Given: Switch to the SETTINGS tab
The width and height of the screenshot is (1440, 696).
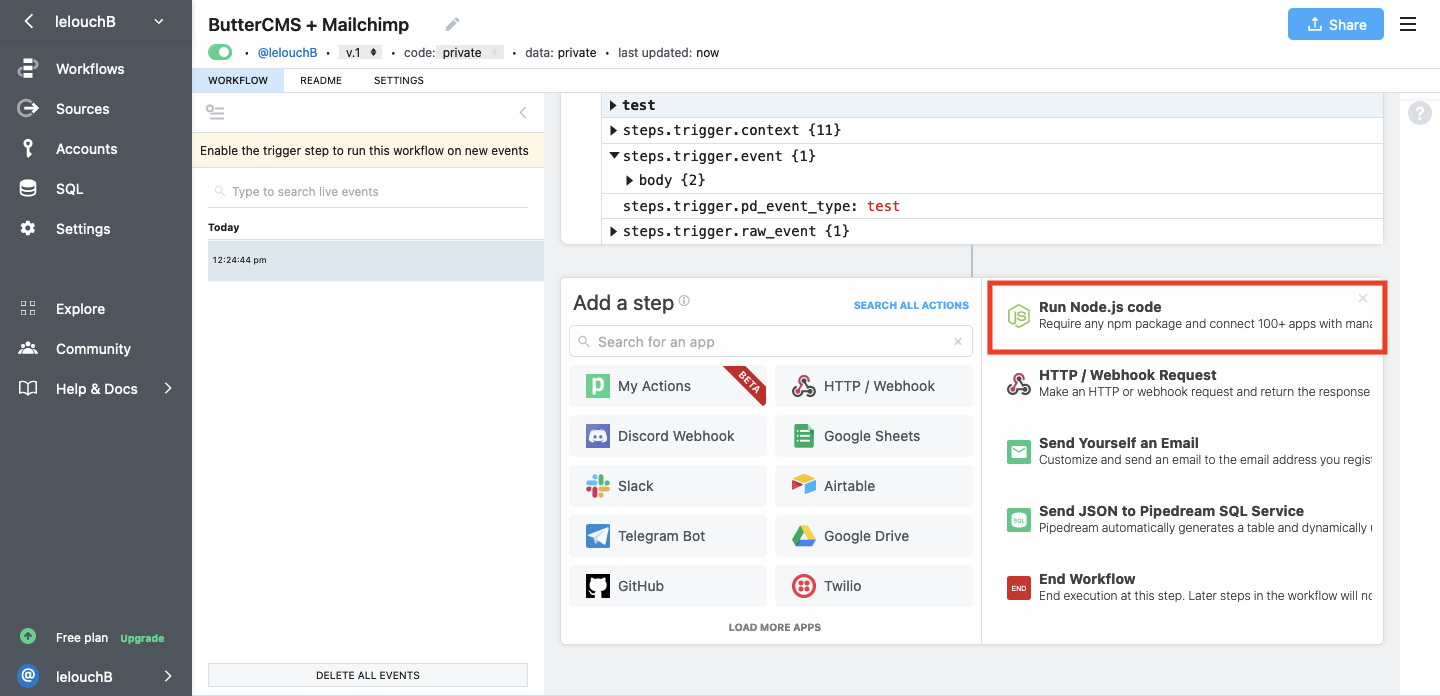Looking at the screenshot, I should (x=399, y=80).
